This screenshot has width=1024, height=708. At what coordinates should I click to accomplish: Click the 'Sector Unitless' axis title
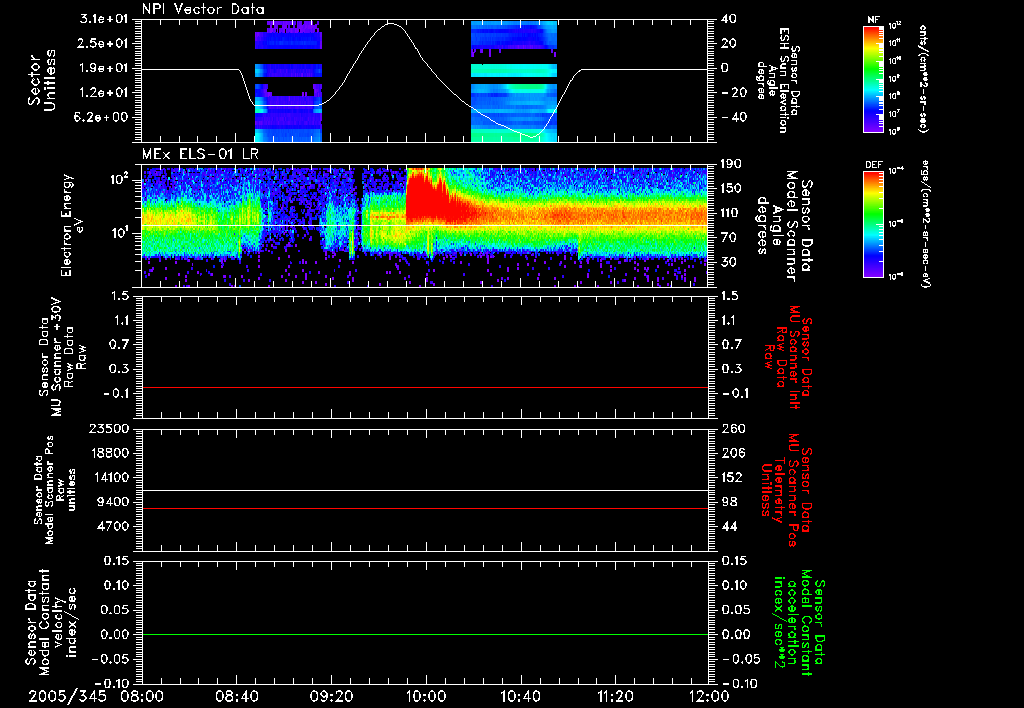(x=42, y=80)
